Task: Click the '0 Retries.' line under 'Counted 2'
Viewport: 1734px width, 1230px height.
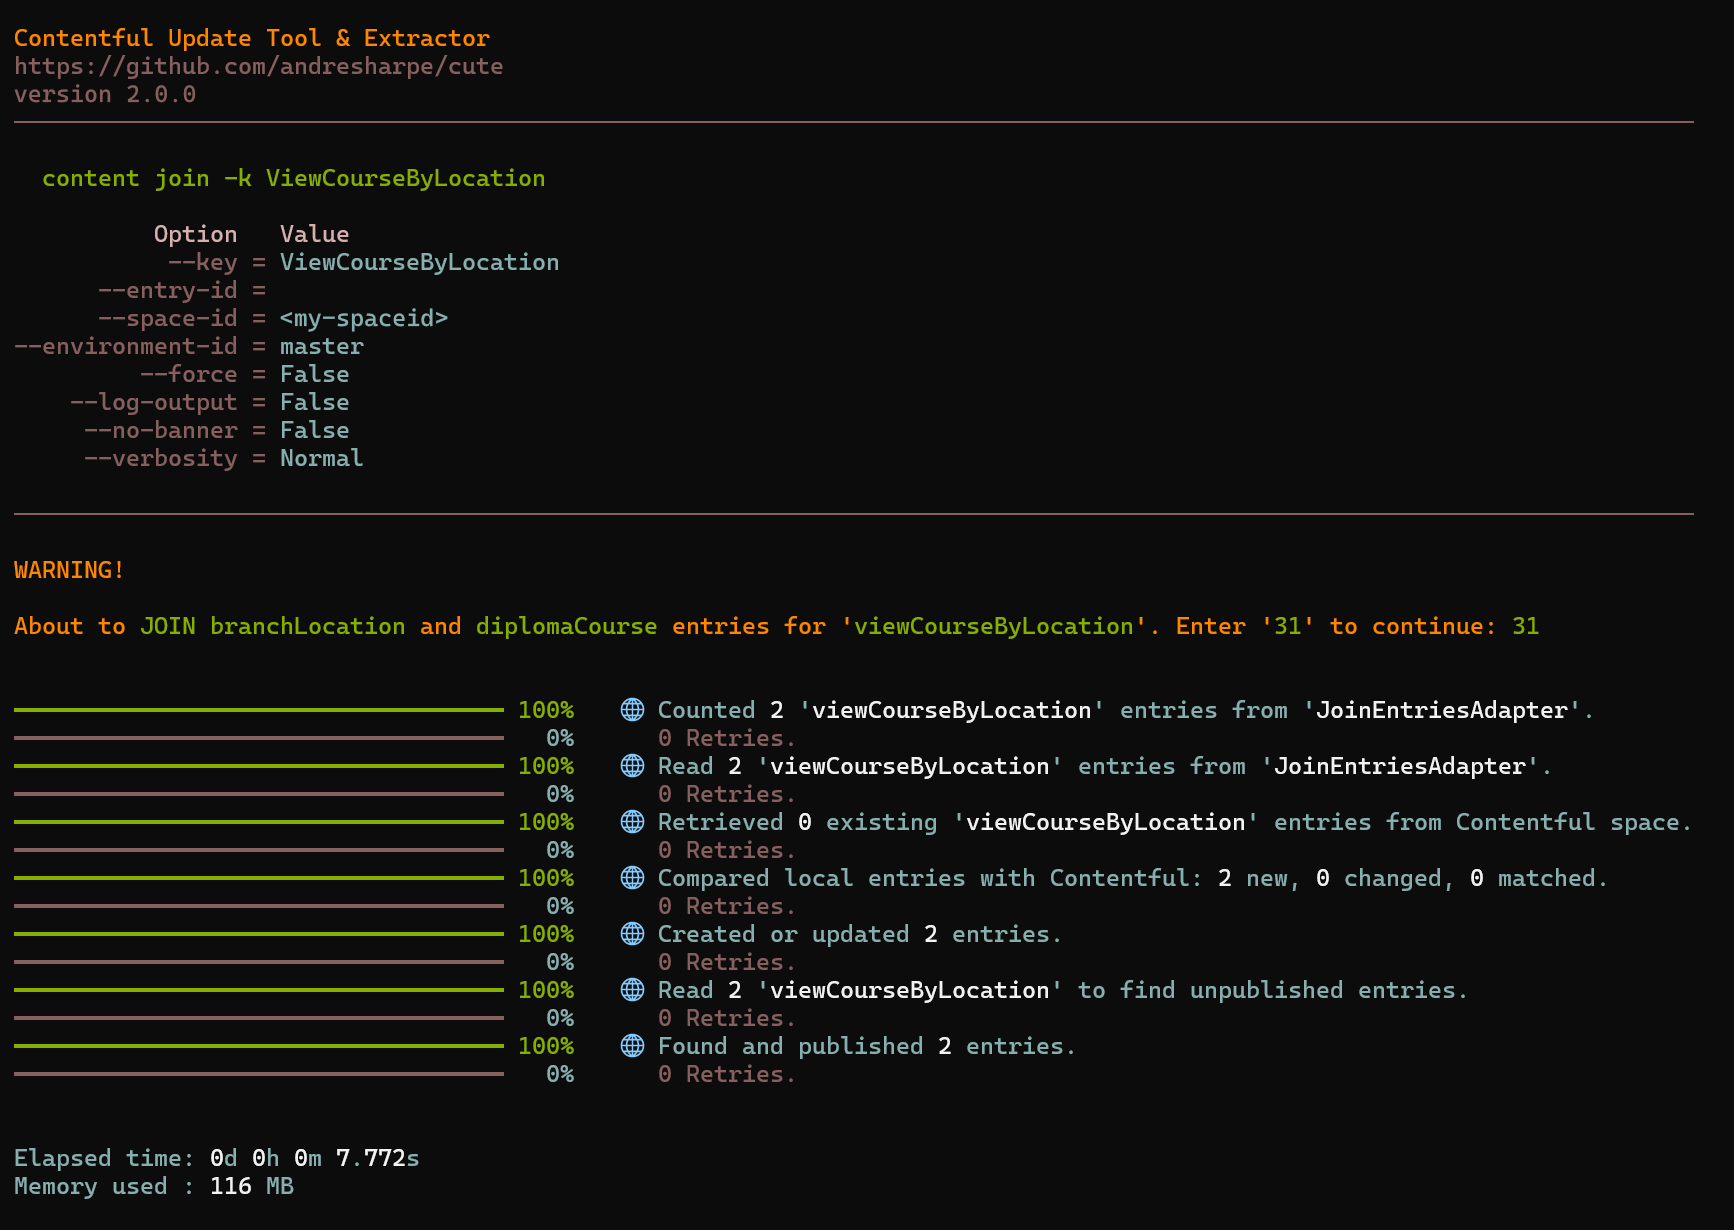Action: (727, 738)
